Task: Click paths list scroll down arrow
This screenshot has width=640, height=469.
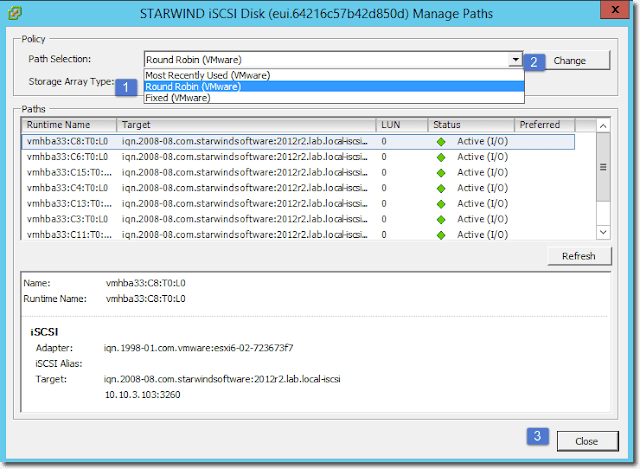Action: click(603, 232)
